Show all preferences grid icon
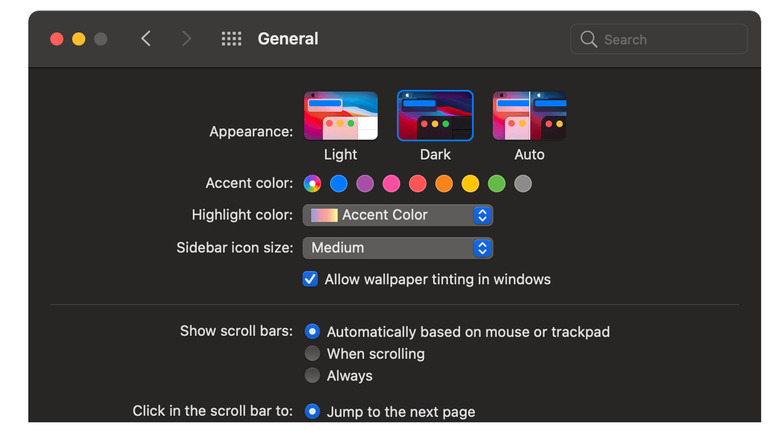 (231, 39)
